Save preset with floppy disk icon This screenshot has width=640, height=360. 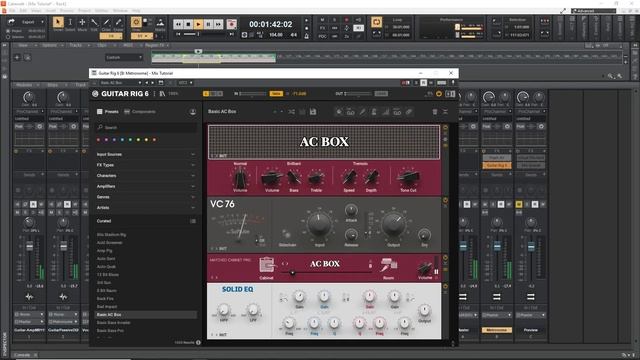(313, 111)
